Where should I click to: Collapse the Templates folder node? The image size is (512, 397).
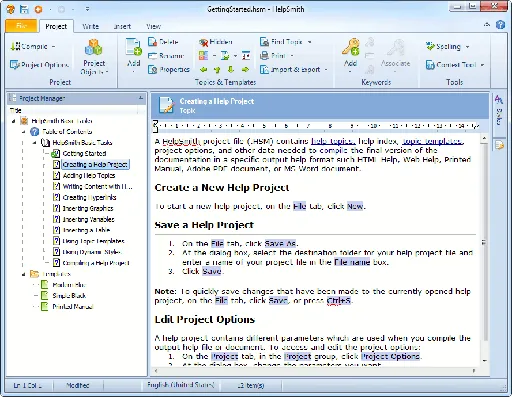pyautogui.click(x=24, y=274)
